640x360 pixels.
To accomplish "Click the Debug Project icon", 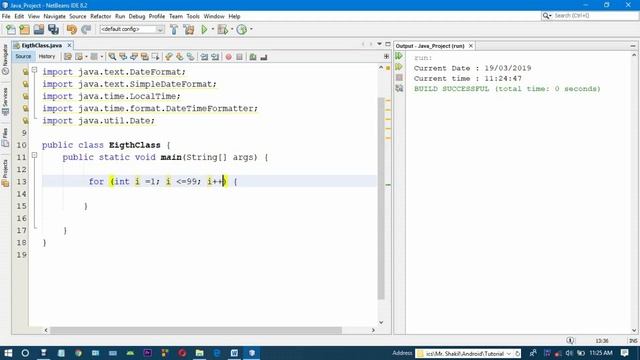I will coord(223,29).
